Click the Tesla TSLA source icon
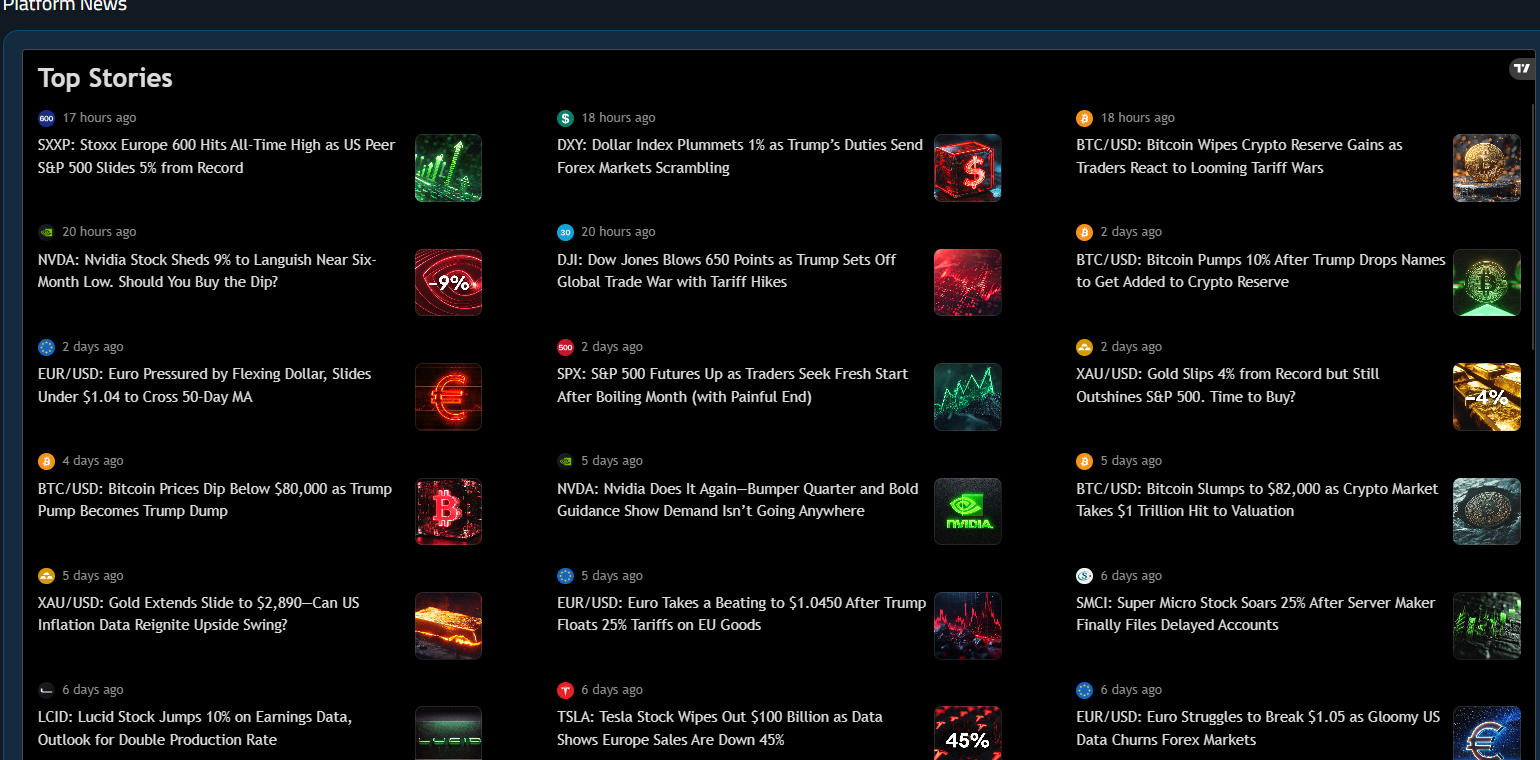Viewport: 1540px width, 760px height. pyautogui.click(x=565, y=690)
